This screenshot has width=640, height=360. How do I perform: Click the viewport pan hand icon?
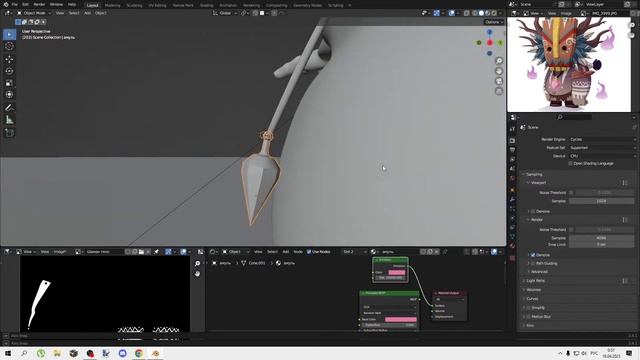coord(499,71)
